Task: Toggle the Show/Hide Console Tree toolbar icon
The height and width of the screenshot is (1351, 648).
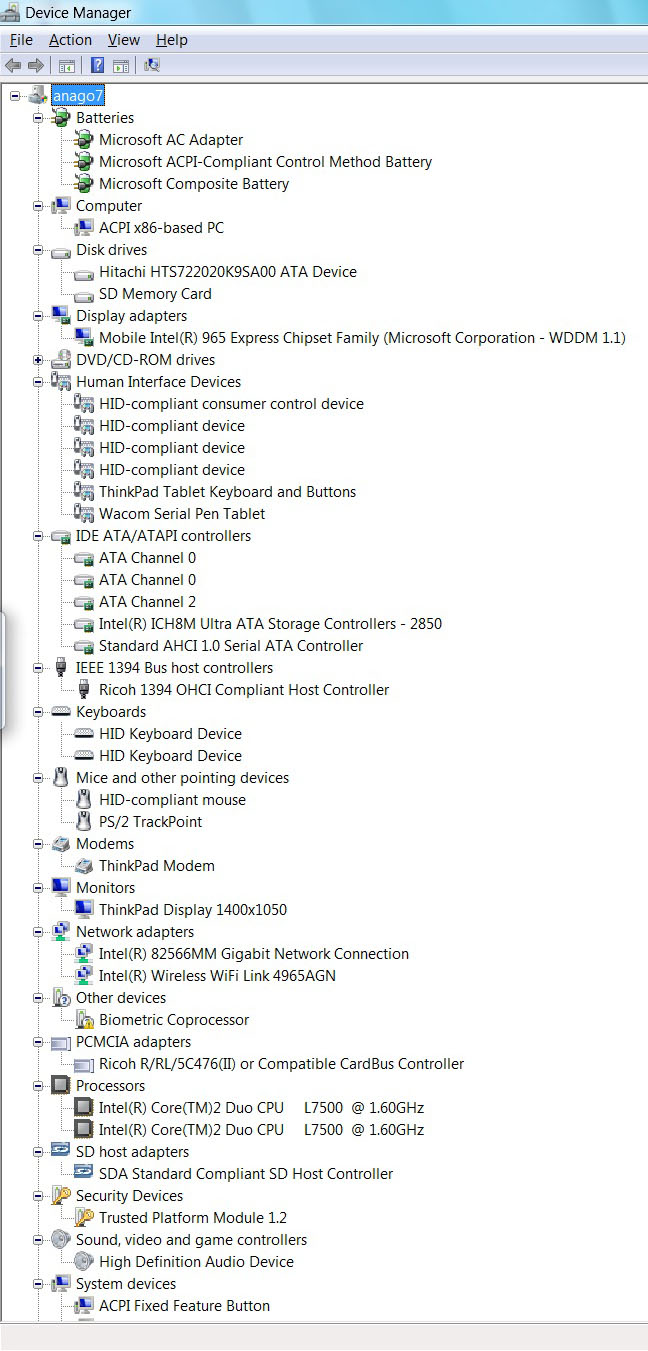Action: (x=67, y=65)
